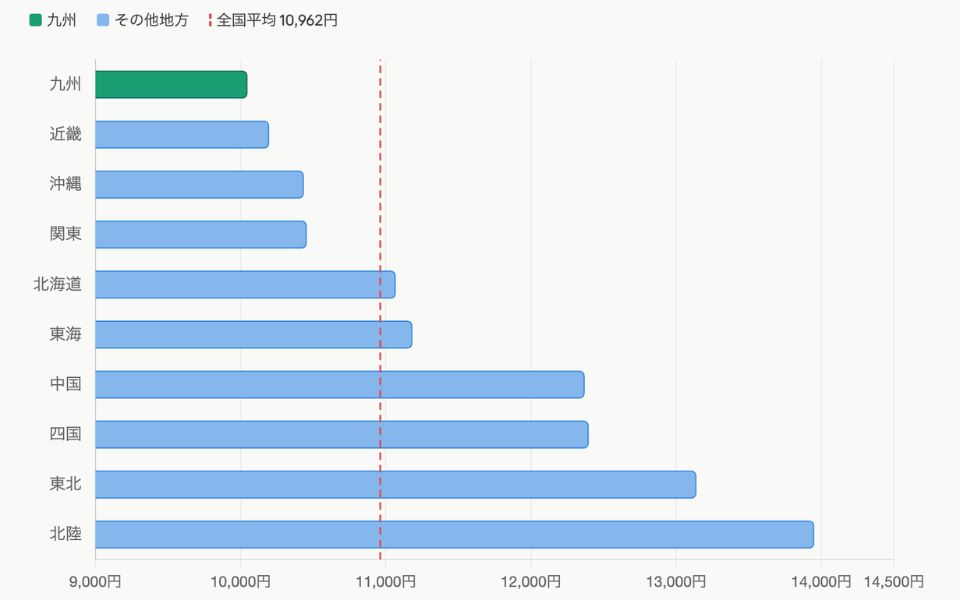
Task: Click the red dashed national average line
Action: [x=380, y=309]
